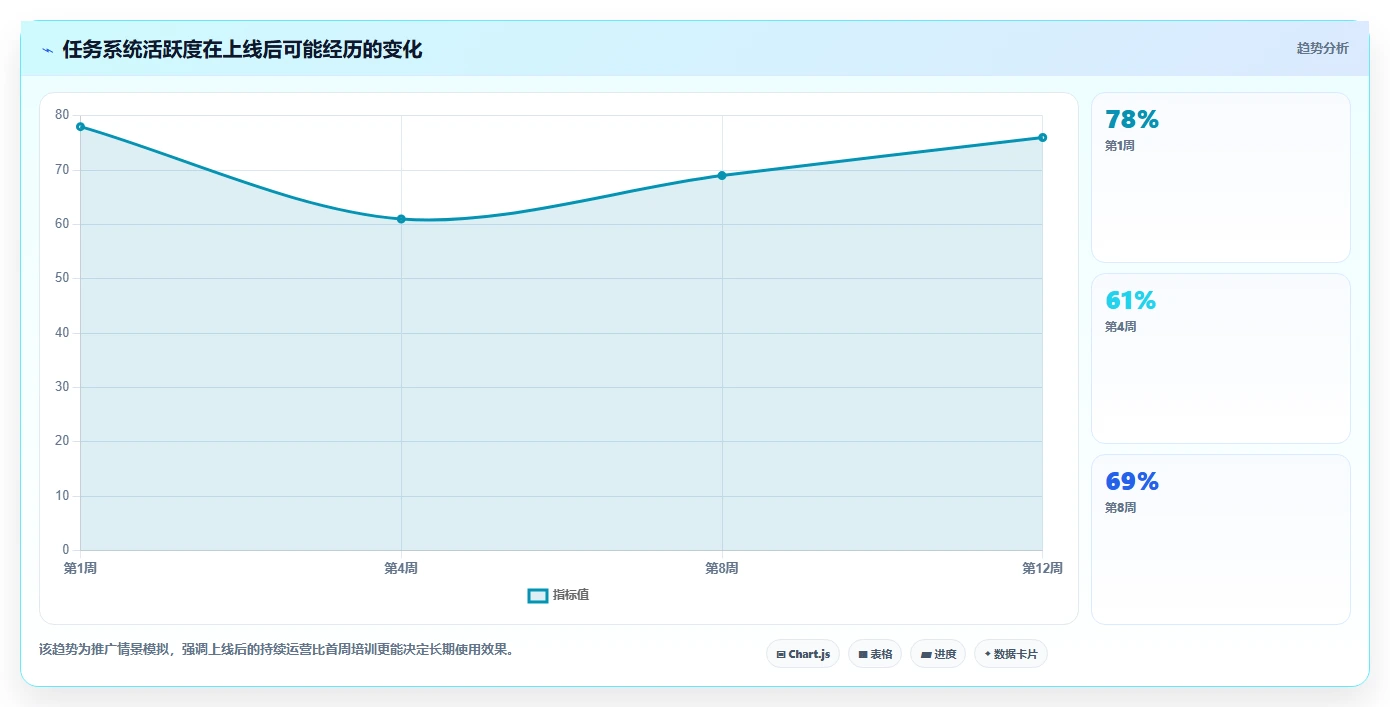The width and height of the screenshot is (1390, 707).
Task: Click the 第12周 data point on the line
Action: 1042,138
